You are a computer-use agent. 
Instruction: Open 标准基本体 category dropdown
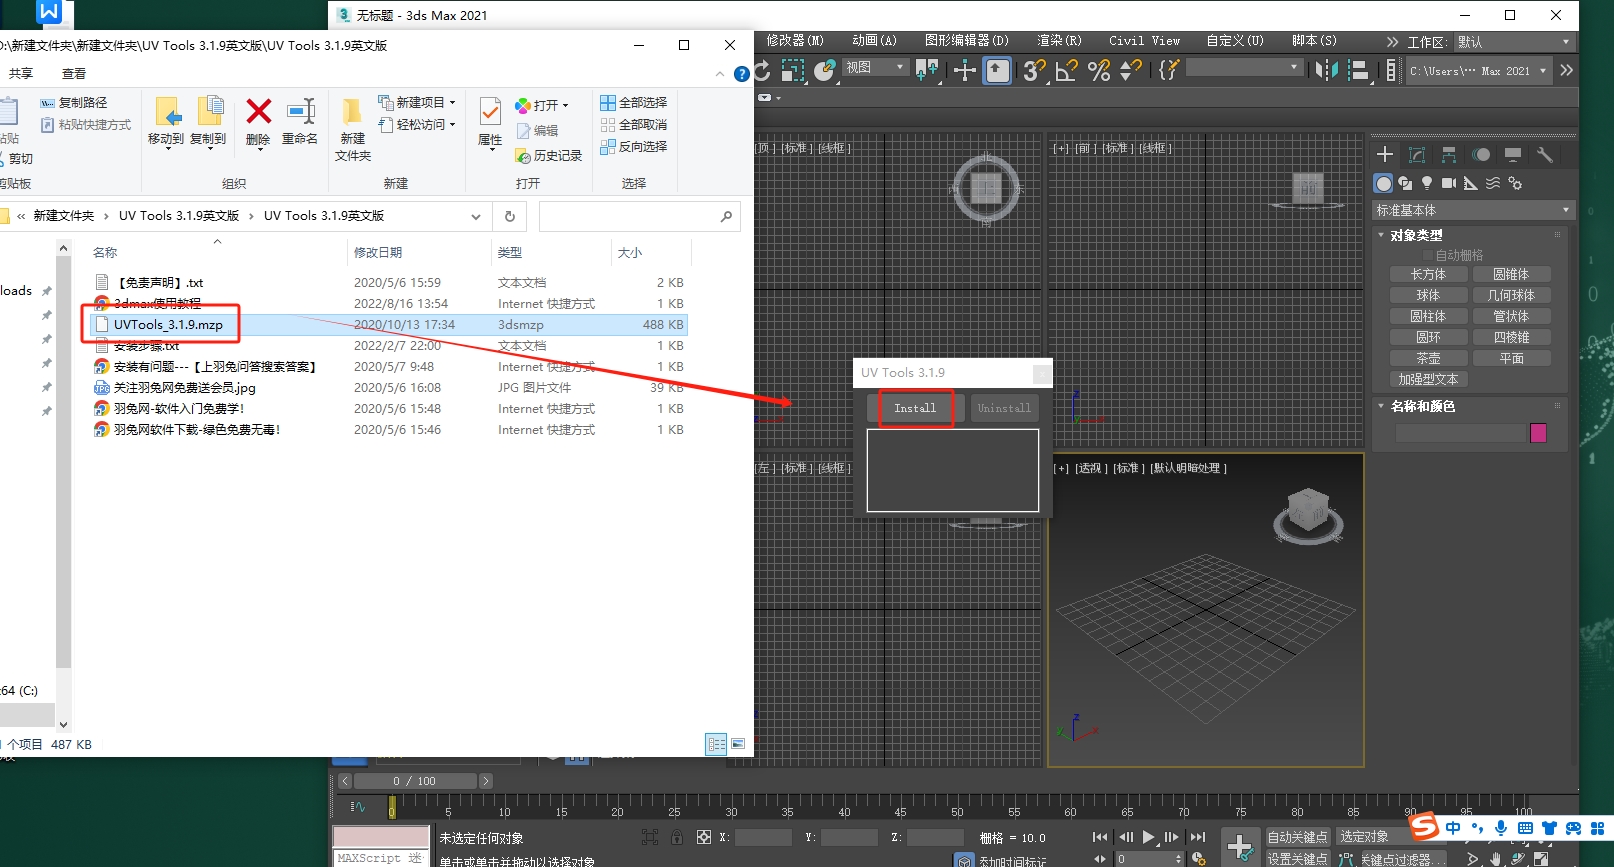click(1473, 210)
